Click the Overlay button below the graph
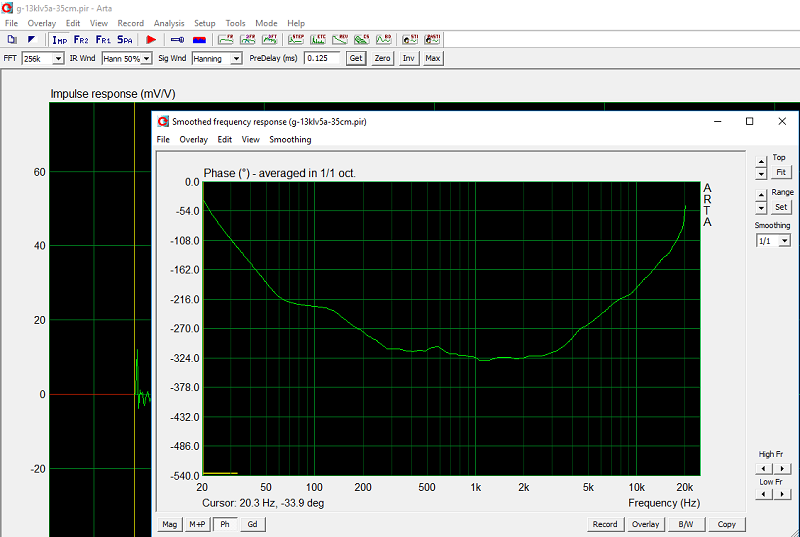The image size is (800, 537). (645, 524)
